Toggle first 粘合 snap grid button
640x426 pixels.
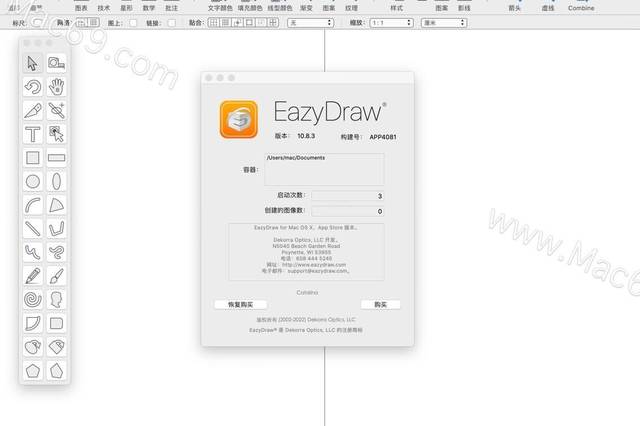pyautogui.click(x=214, y=23)
